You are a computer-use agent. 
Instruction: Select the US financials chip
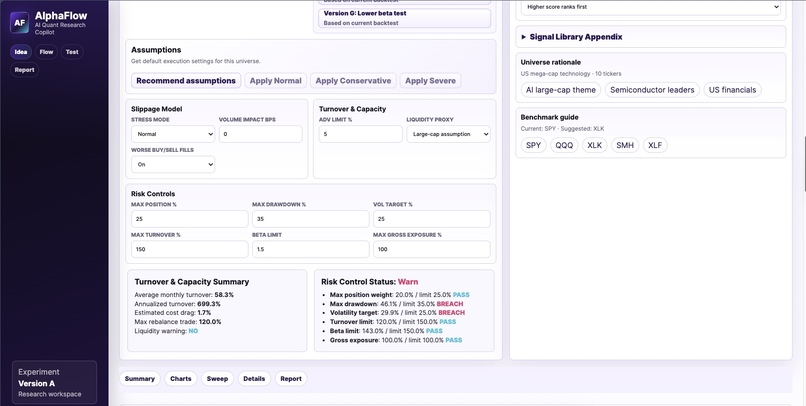(732, 90)
